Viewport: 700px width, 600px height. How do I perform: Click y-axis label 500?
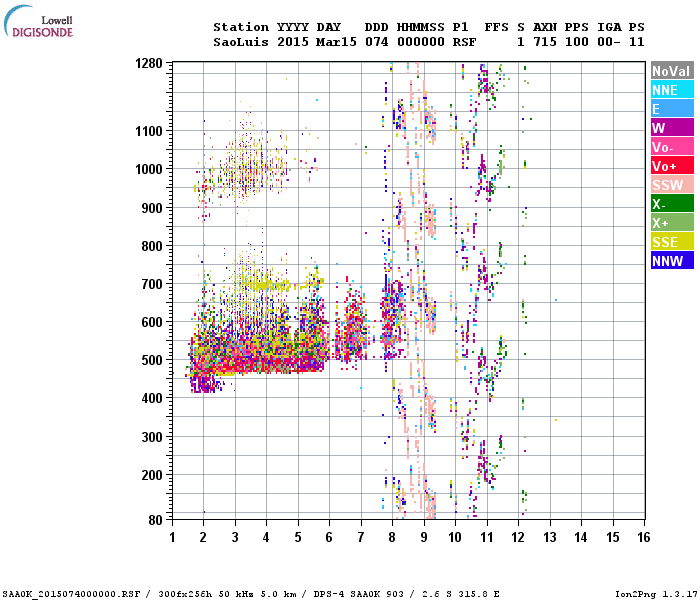pyautogui.click(x=152, y=360)
